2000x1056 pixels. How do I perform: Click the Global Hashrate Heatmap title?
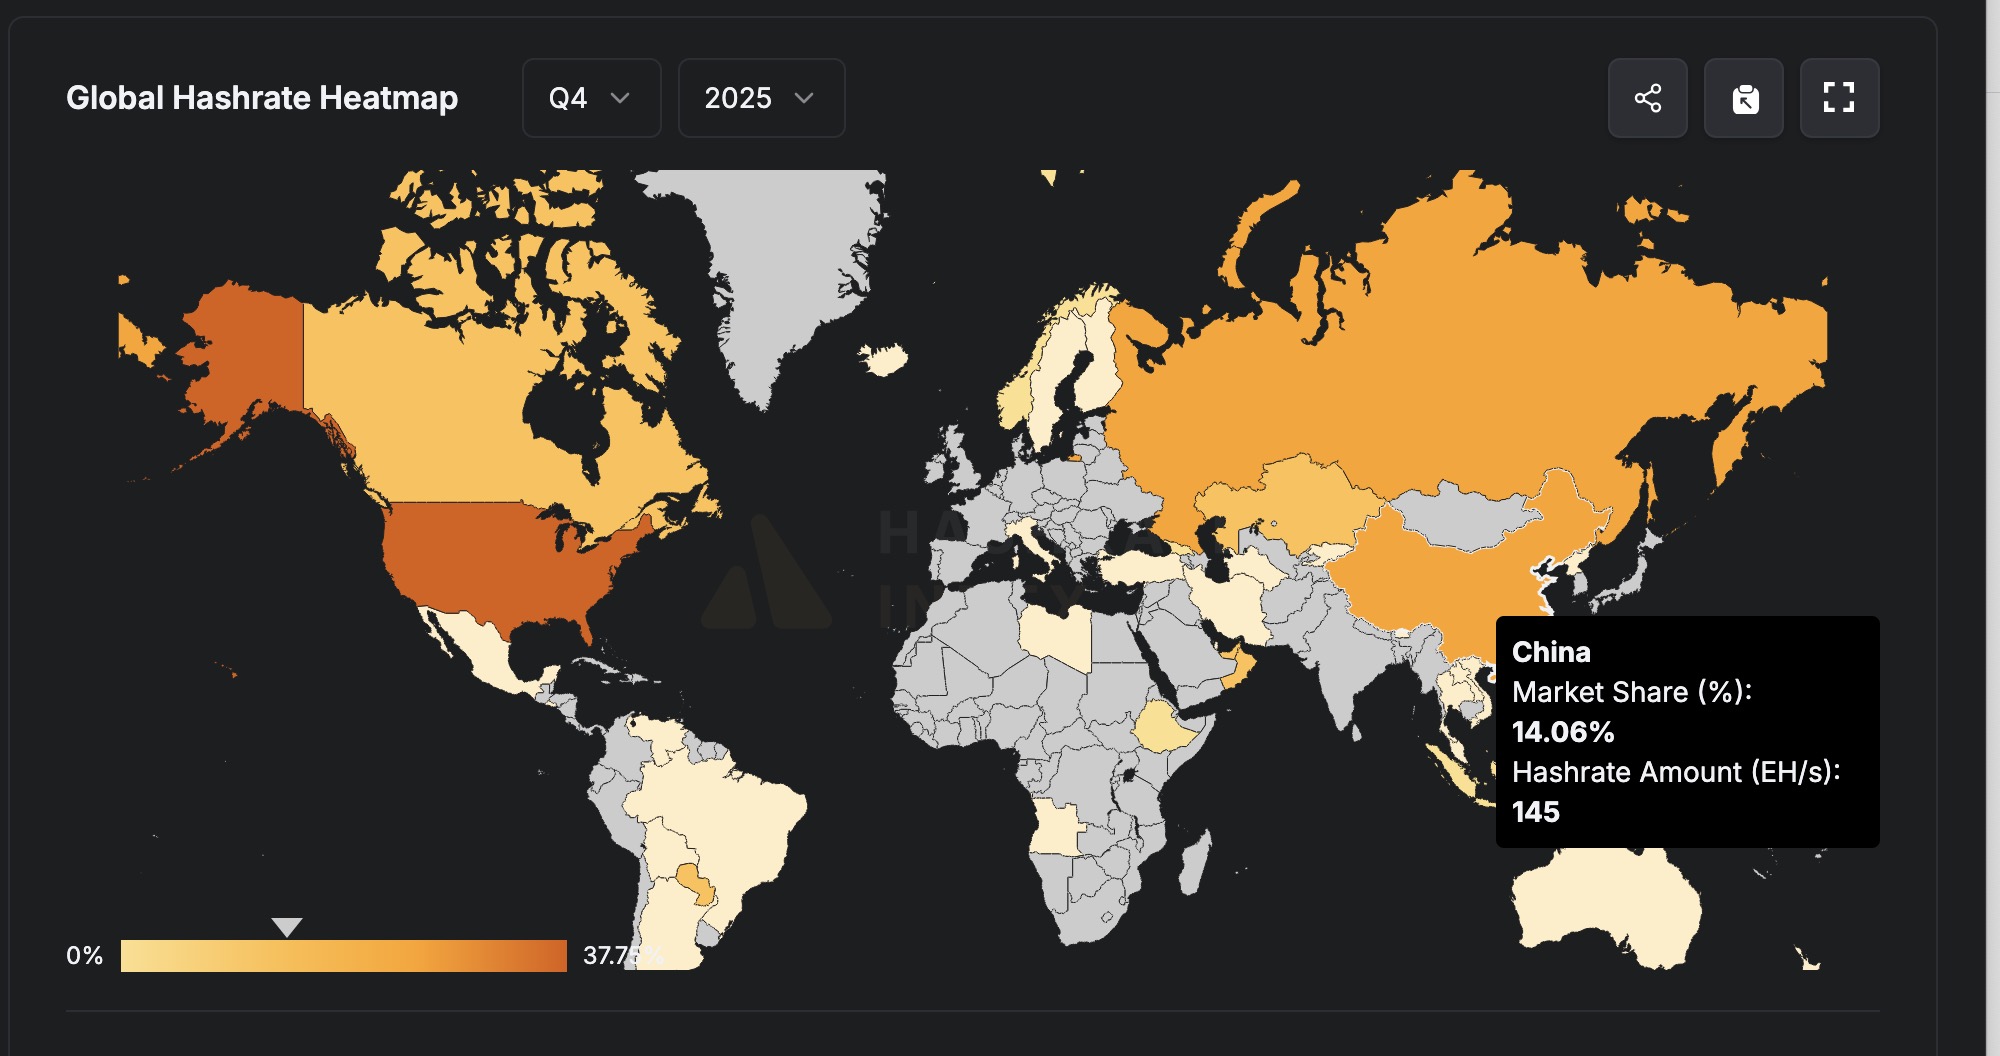tap(262, 98)
